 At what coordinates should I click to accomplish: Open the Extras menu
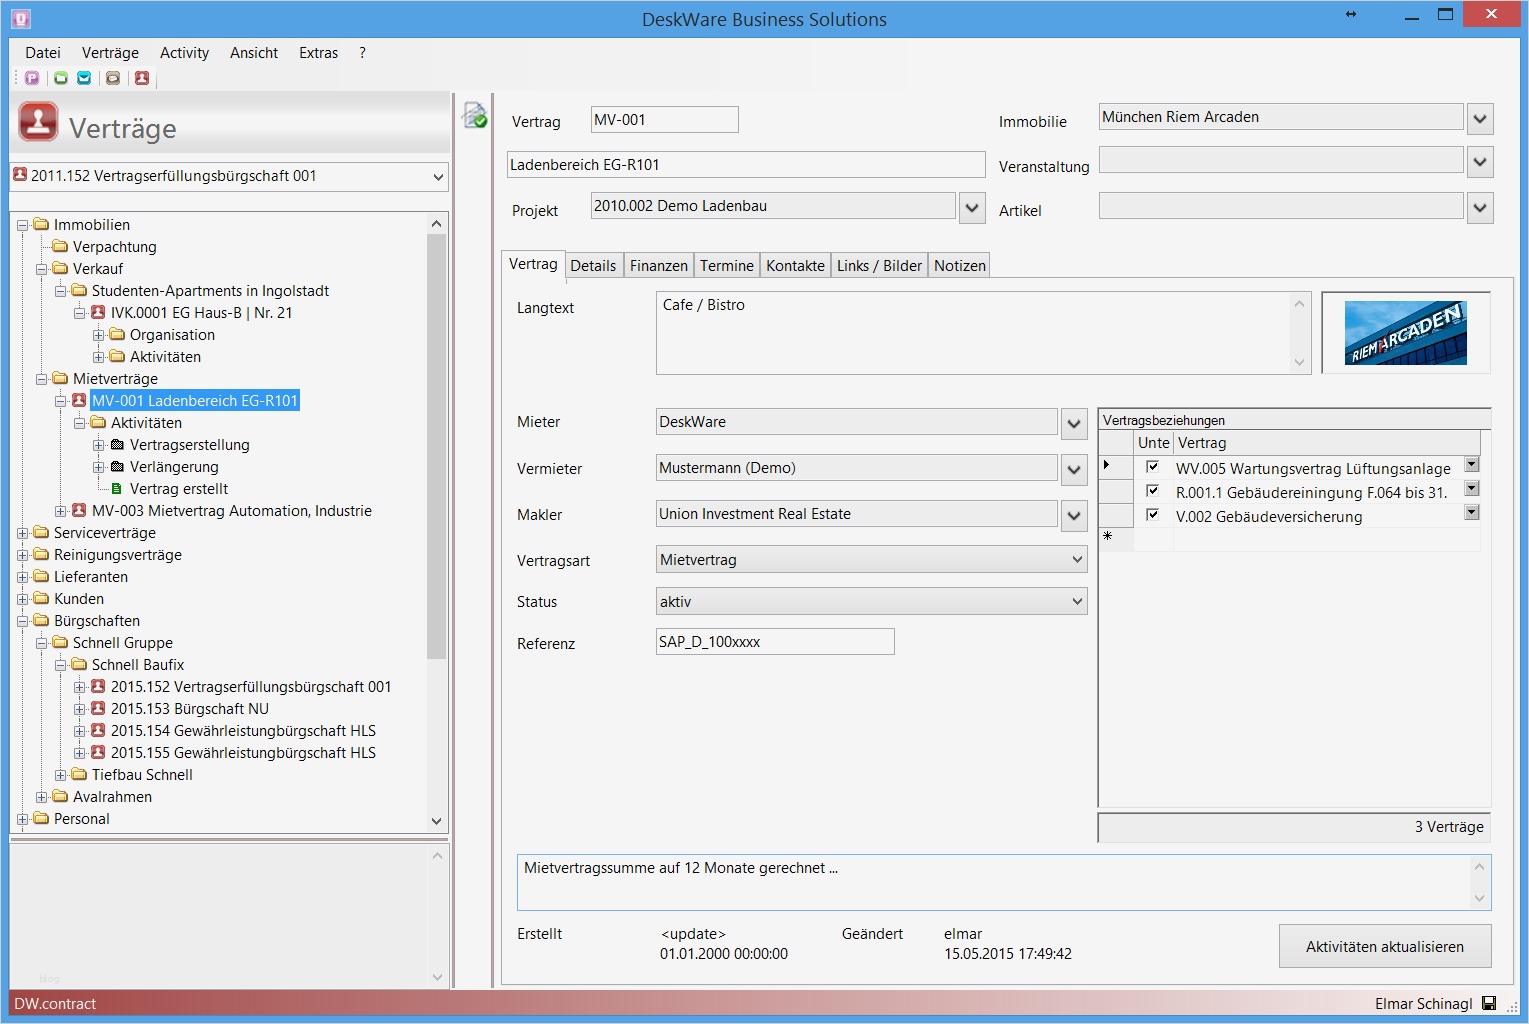(x=318, y=53)
